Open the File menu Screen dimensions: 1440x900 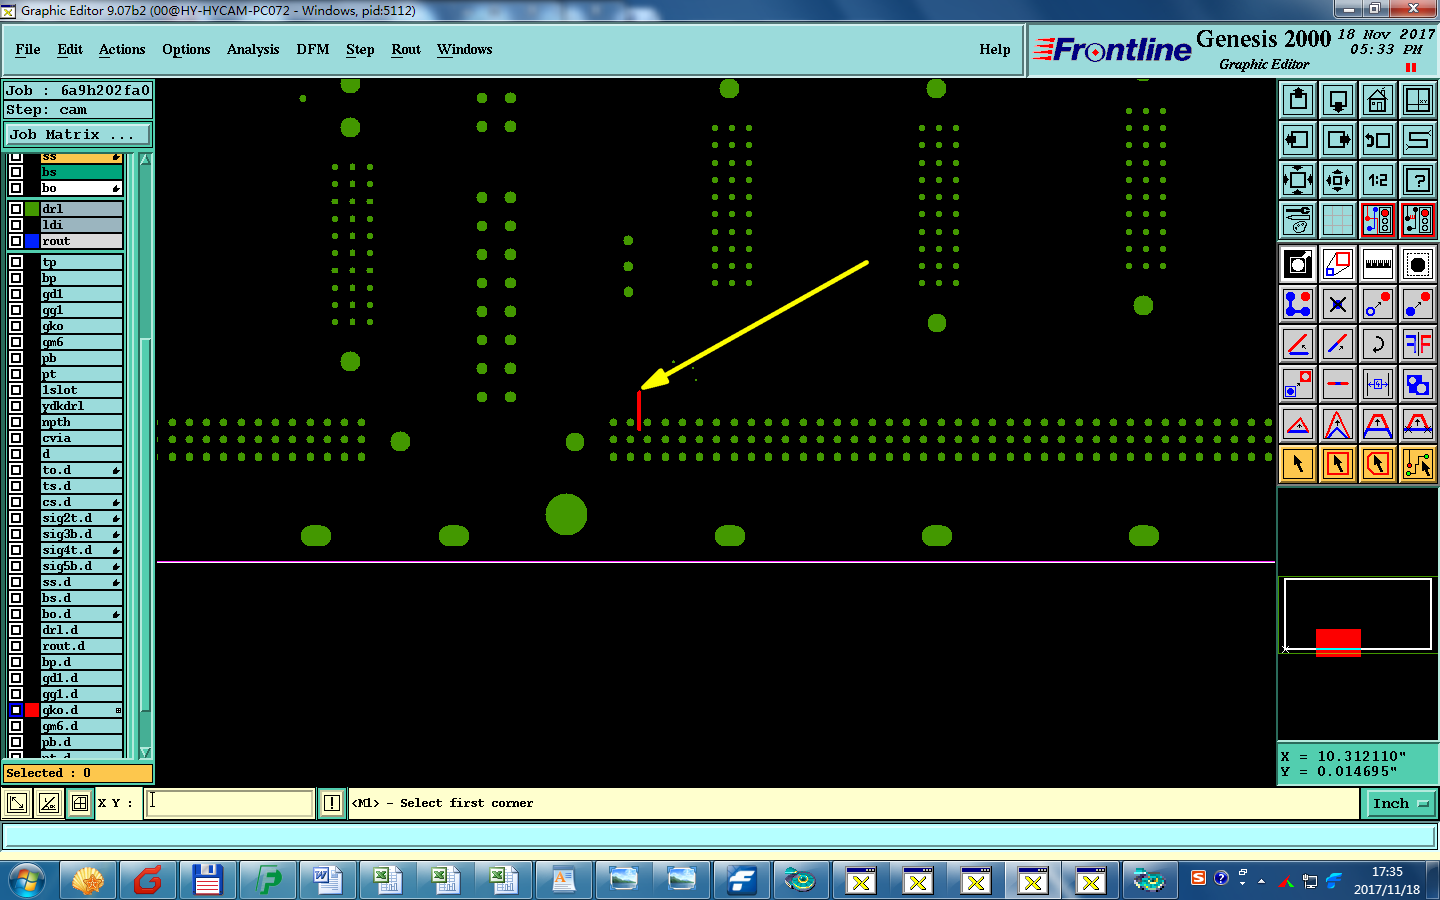[28, 49]
